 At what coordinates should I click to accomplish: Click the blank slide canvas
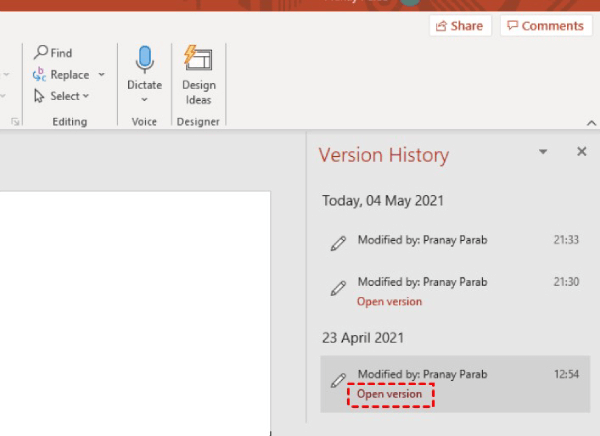coord(135,313)
